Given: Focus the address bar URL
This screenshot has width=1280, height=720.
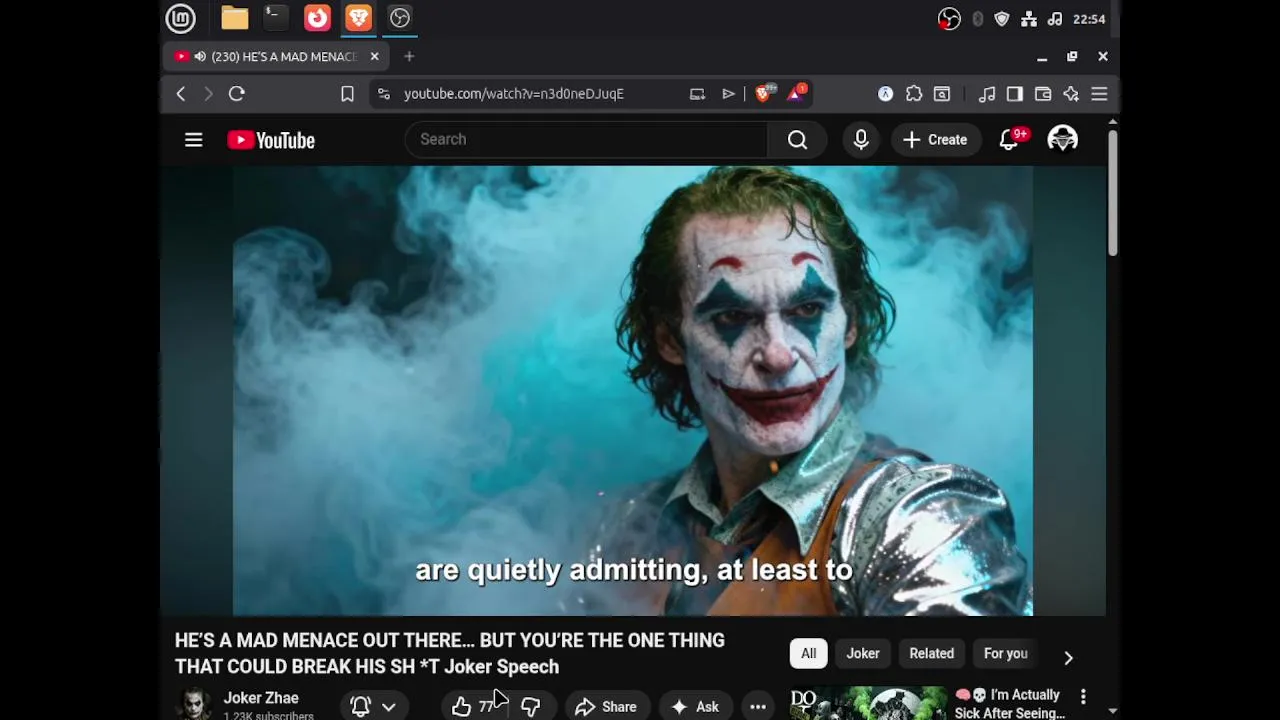Looking at the screenshot, I should (514, 94).
